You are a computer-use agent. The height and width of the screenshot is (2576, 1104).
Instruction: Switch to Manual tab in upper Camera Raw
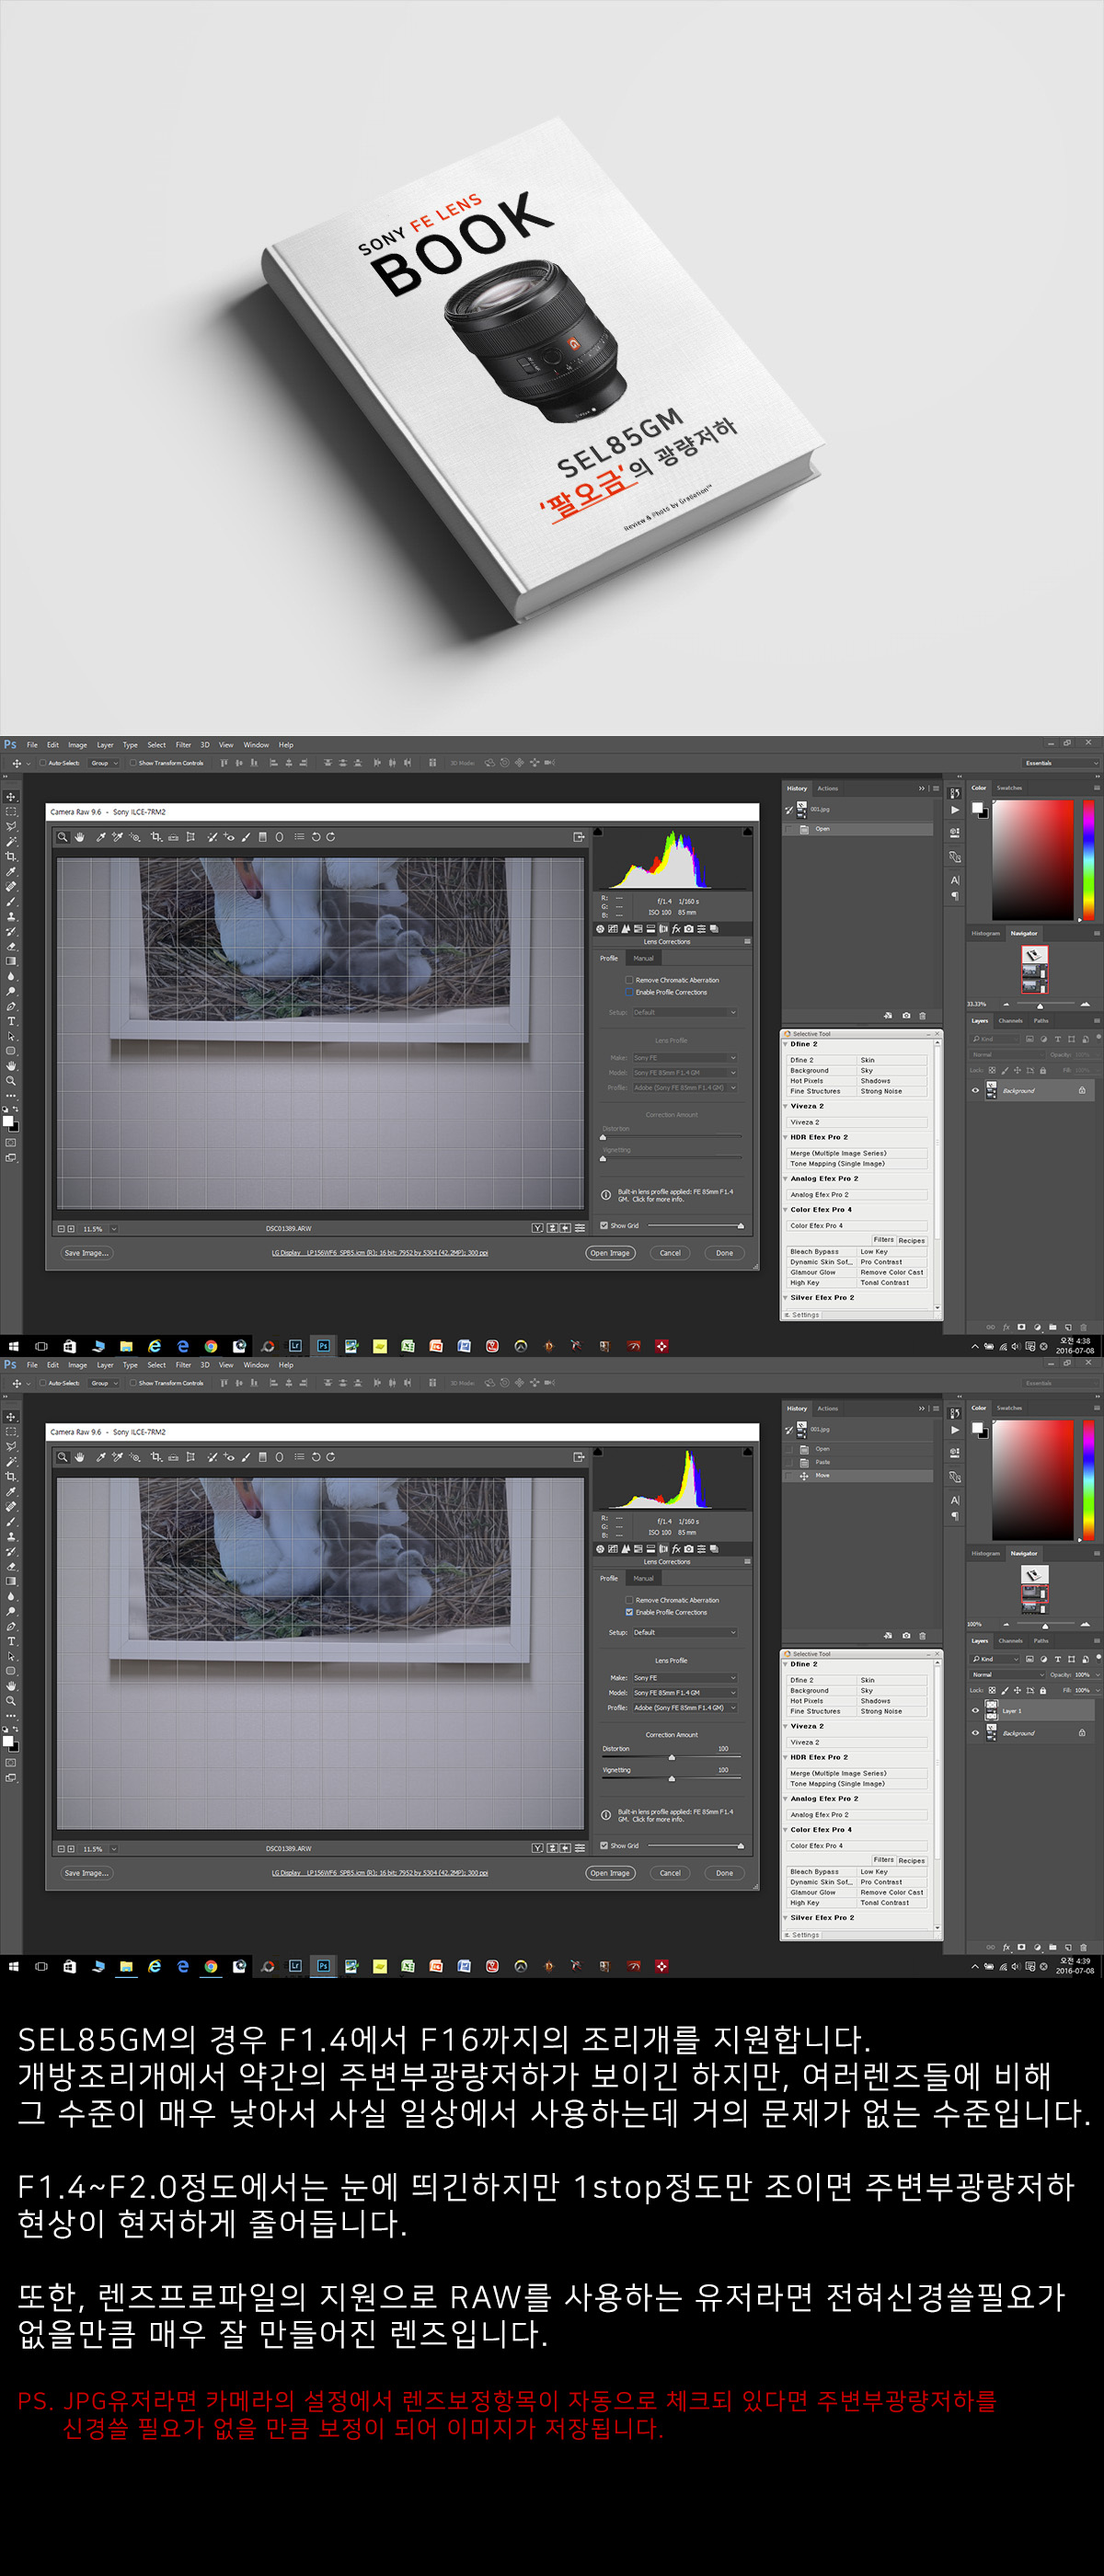tap(644, 958)
